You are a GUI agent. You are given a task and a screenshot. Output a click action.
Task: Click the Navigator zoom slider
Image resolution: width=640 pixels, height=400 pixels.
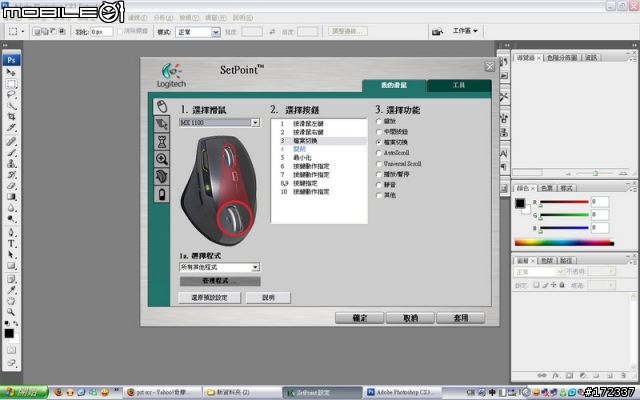point(595,173)
